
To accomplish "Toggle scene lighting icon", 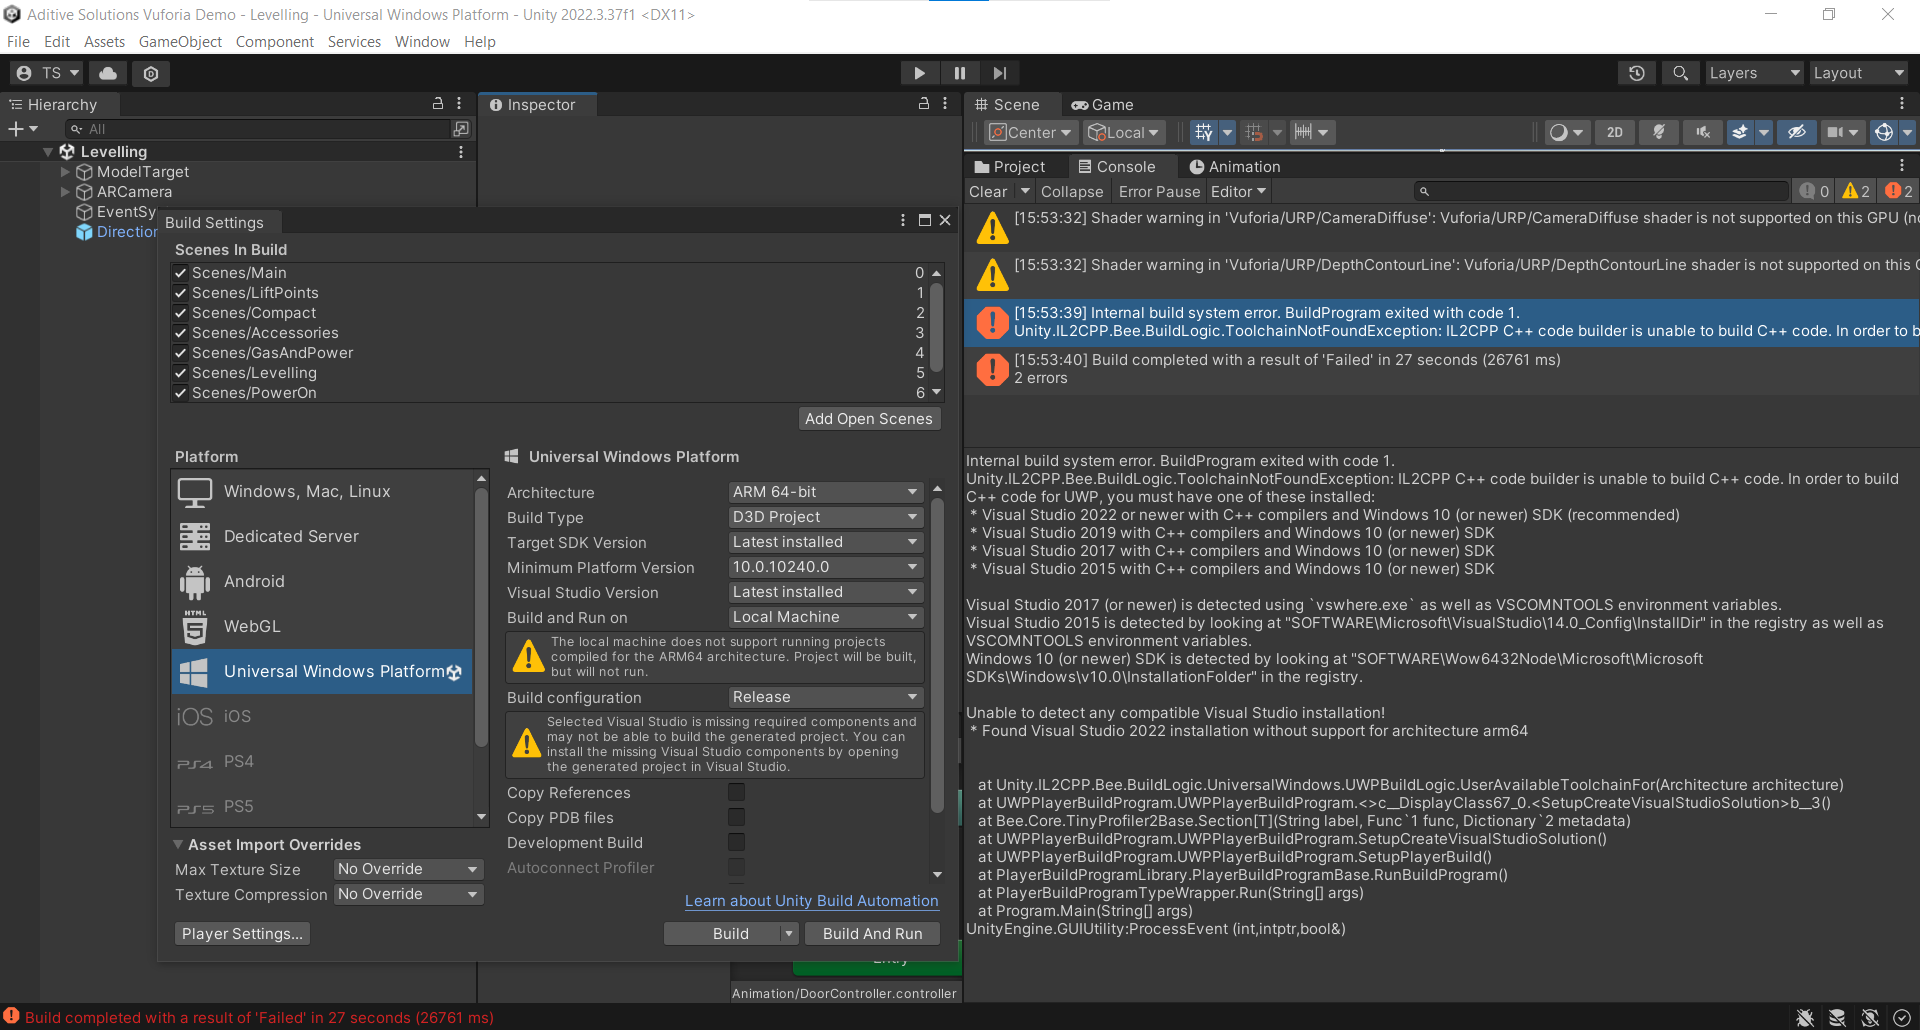I will point(1659,132).
